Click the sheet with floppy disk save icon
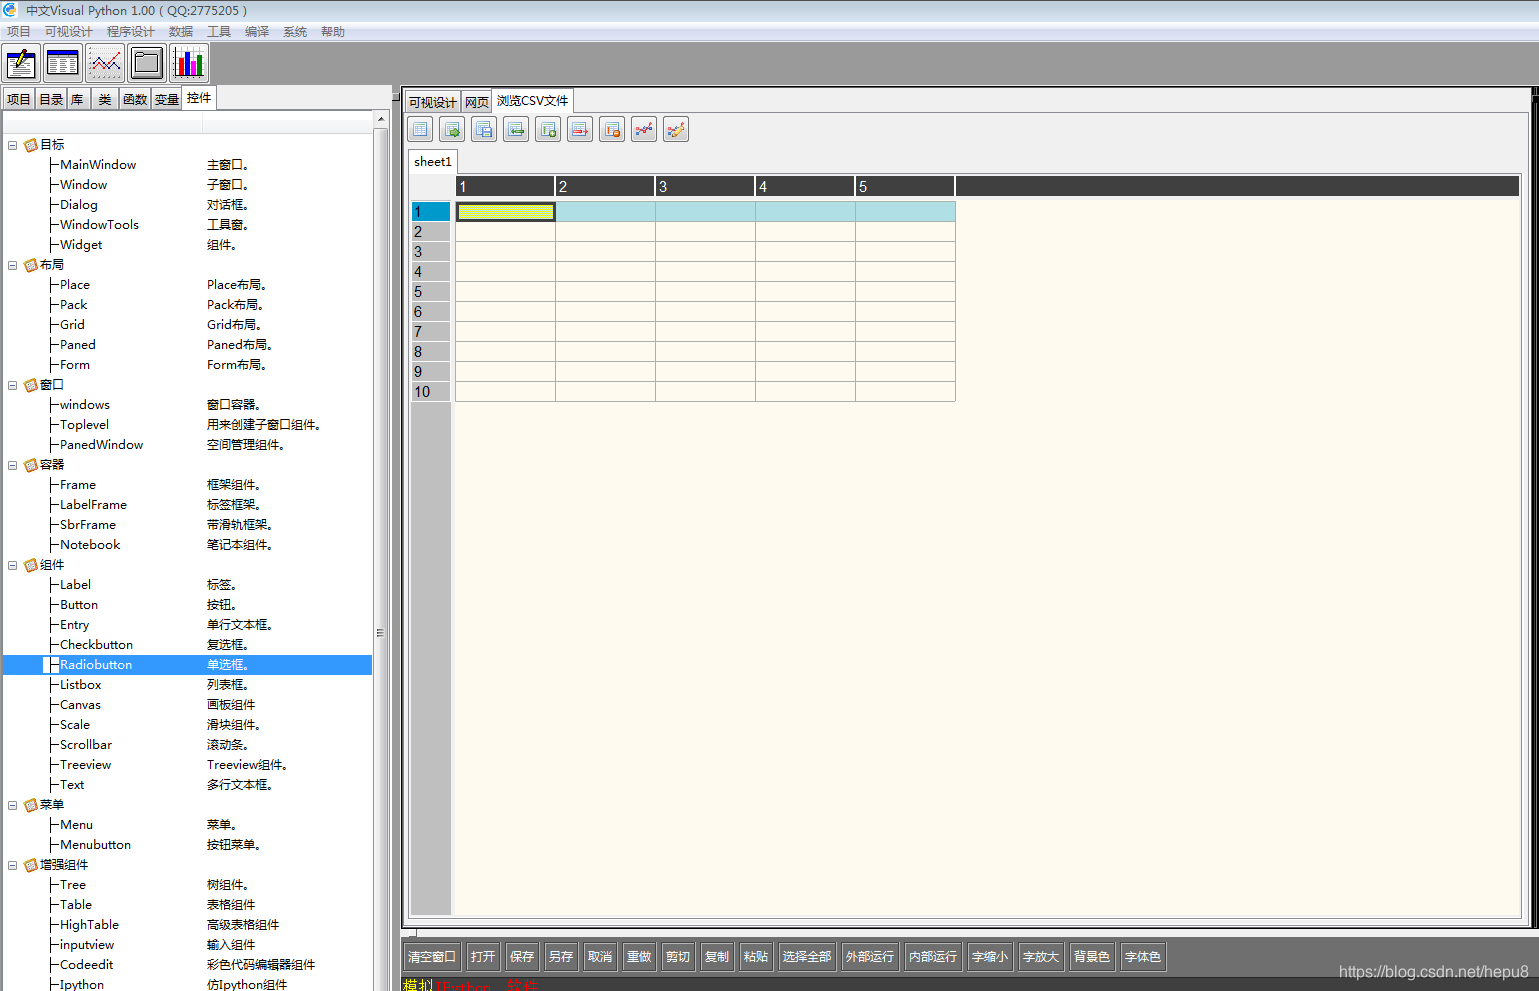 (484, 129)
